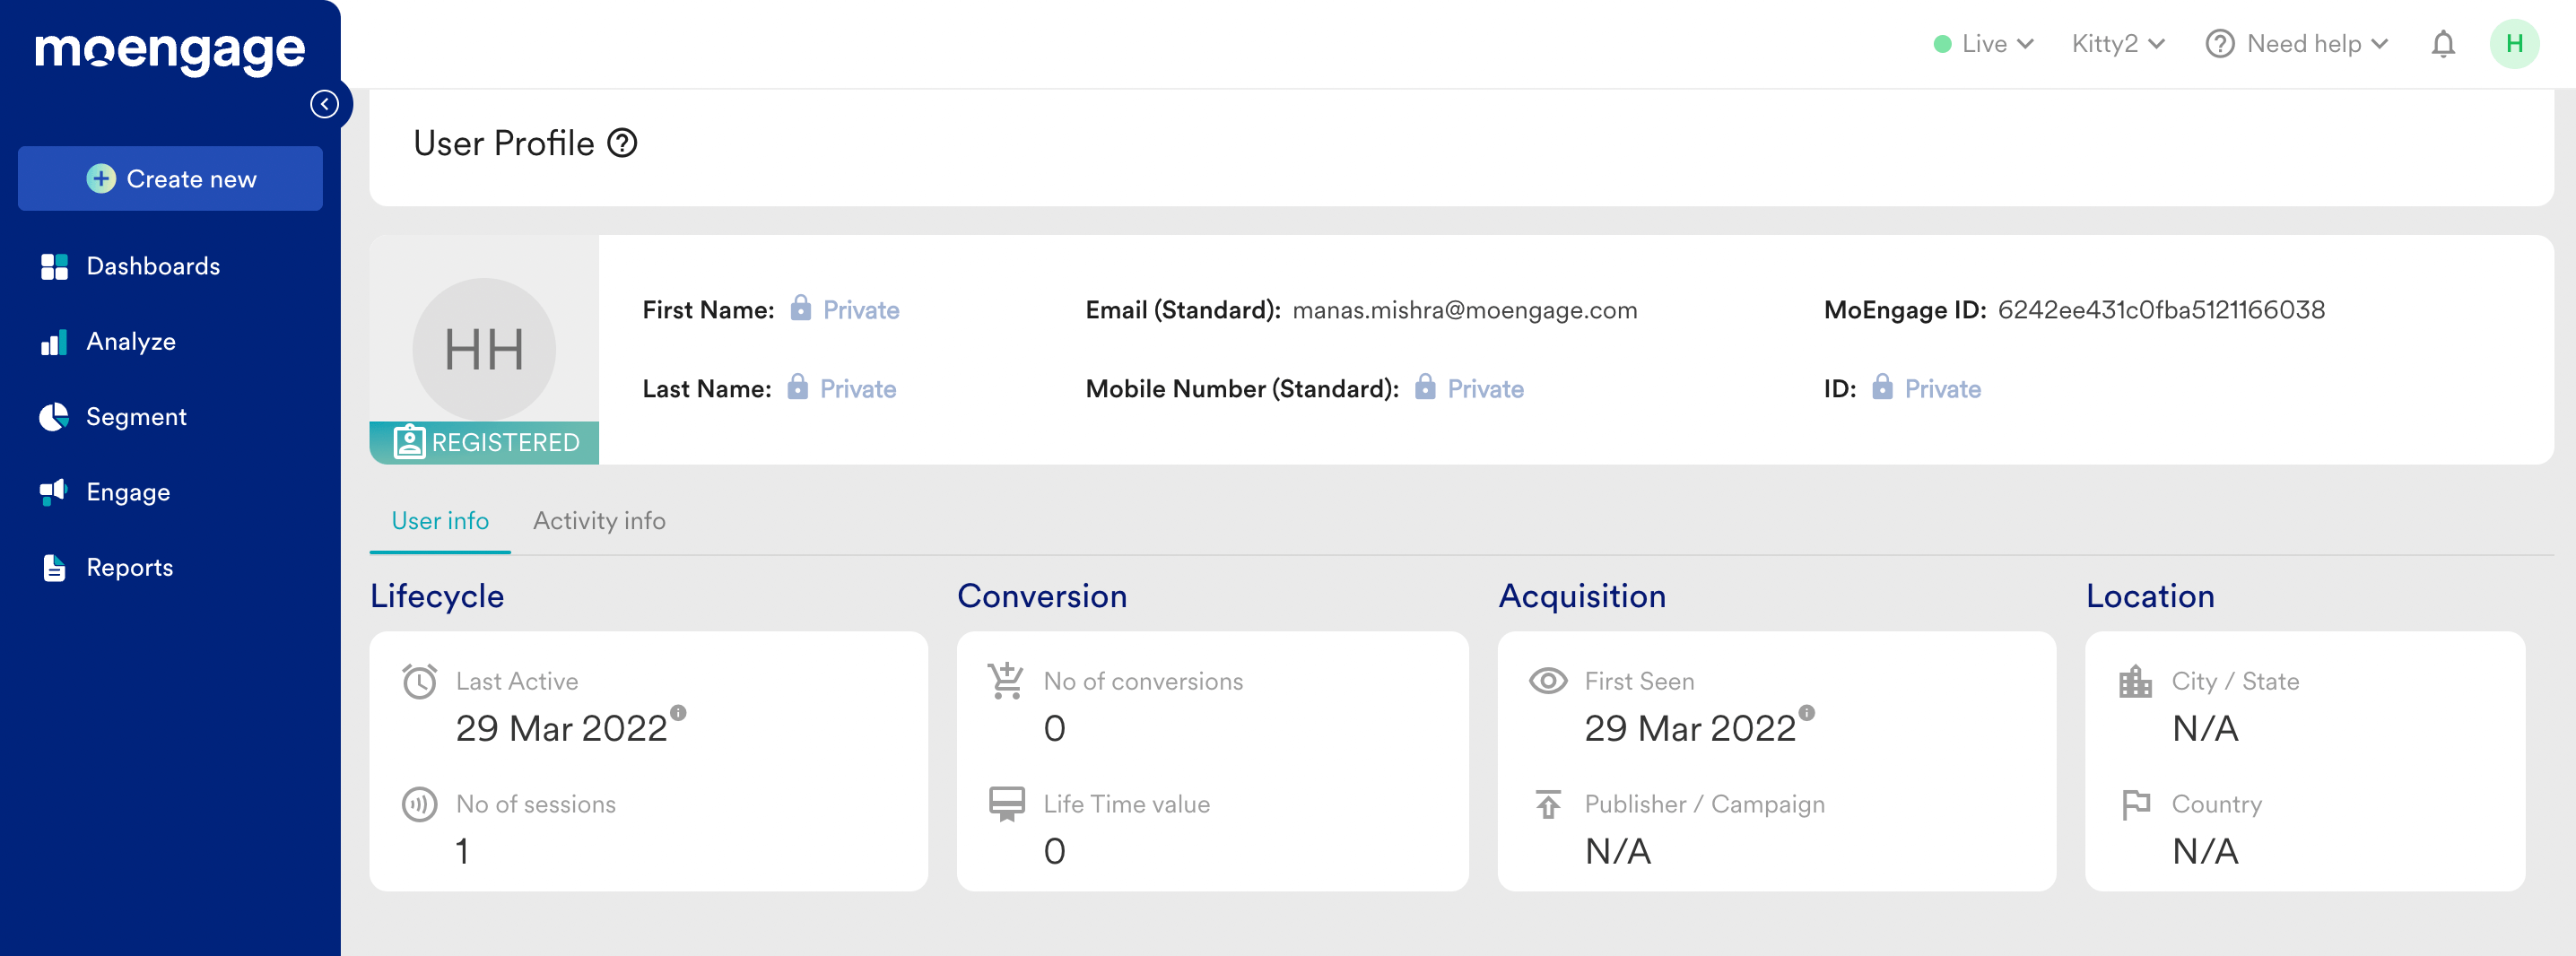This screenshot has width=2576, height=956.
Task: Open Dashboards in the sidebar
Action: pyautogui.click(x=152, y=266)
